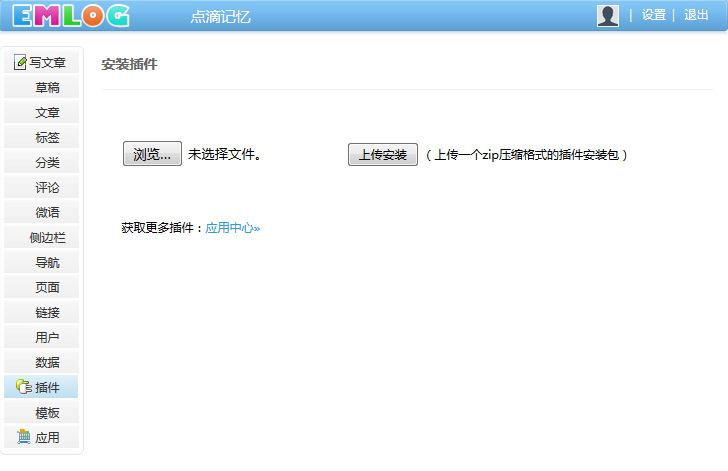Open the 设置 settings link
The height and width of the screenshot is (471, 728).
653,15
